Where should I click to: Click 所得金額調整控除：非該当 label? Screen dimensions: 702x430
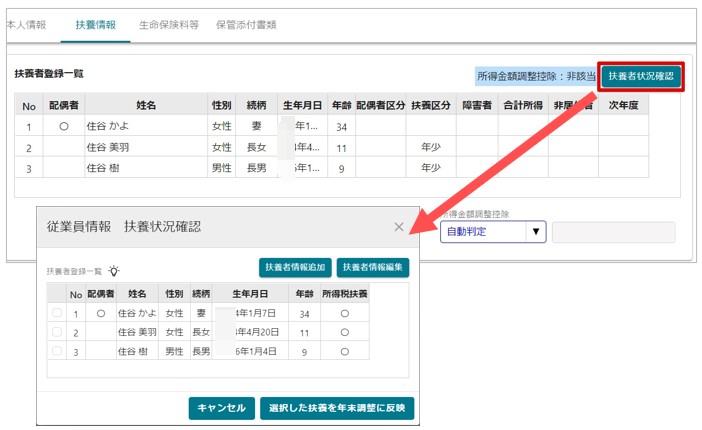(x=535, y=77)
